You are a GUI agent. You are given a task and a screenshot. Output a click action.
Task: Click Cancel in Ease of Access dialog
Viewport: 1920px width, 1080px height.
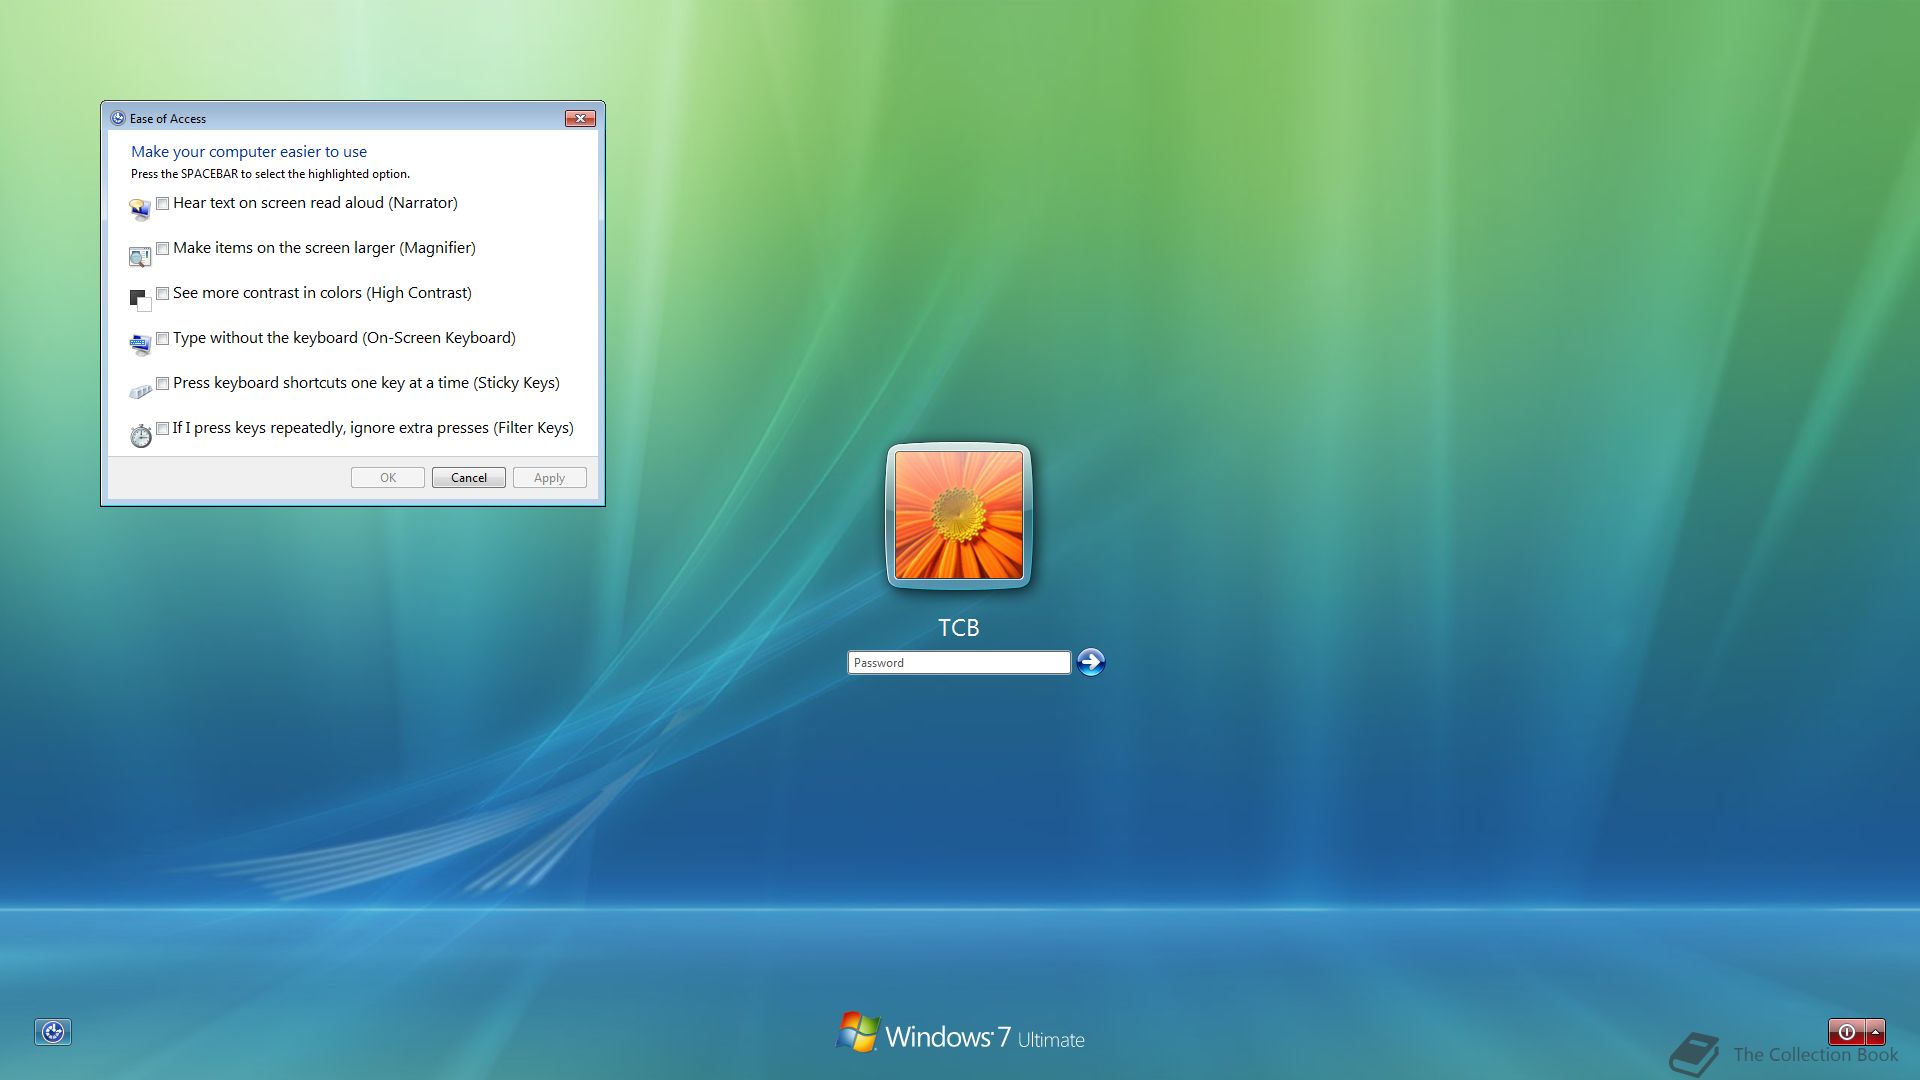click(469, 478)
